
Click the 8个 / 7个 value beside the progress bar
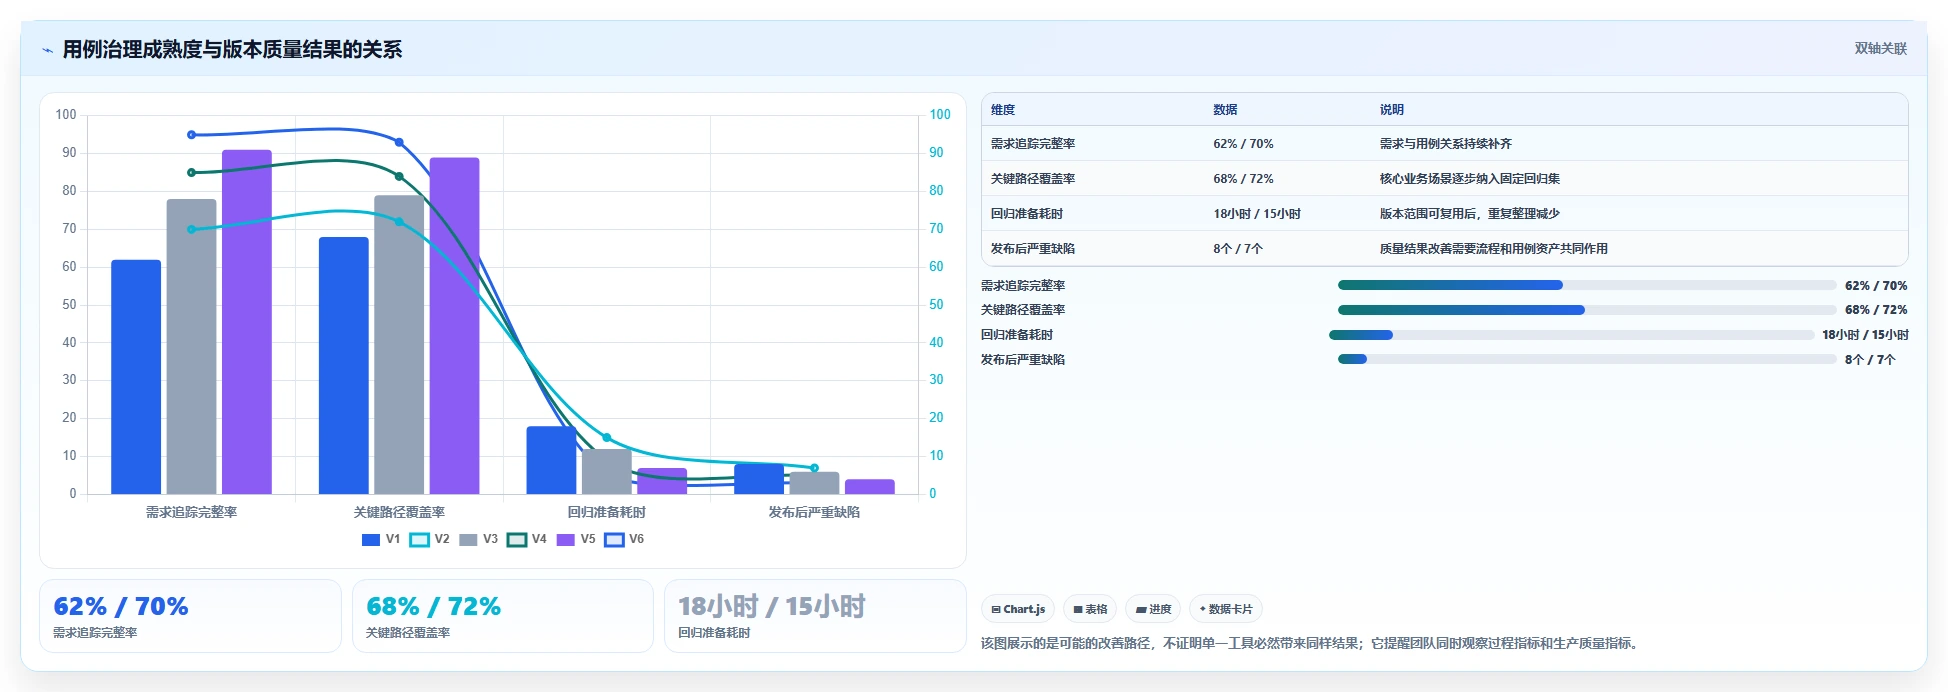1870,360
